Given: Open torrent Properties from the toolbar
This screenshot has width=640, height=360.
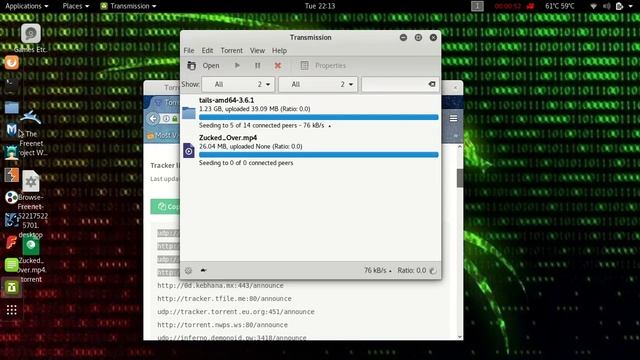Looking at the screenshot, I should (323, 65).
